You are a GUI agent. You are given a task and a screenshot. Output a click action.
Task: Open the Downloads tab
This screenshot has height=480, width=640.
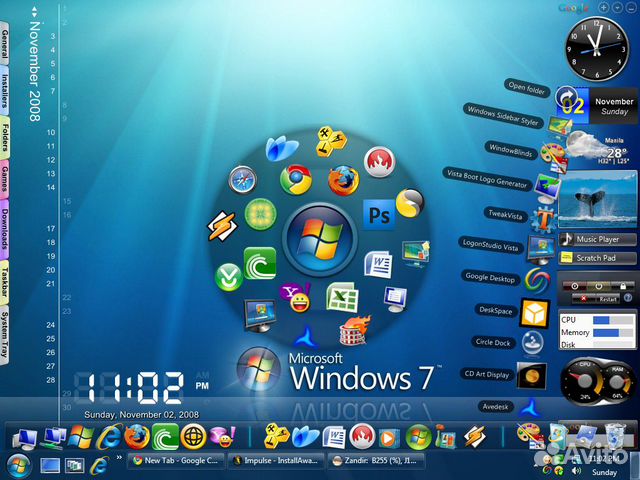(4, 229)
